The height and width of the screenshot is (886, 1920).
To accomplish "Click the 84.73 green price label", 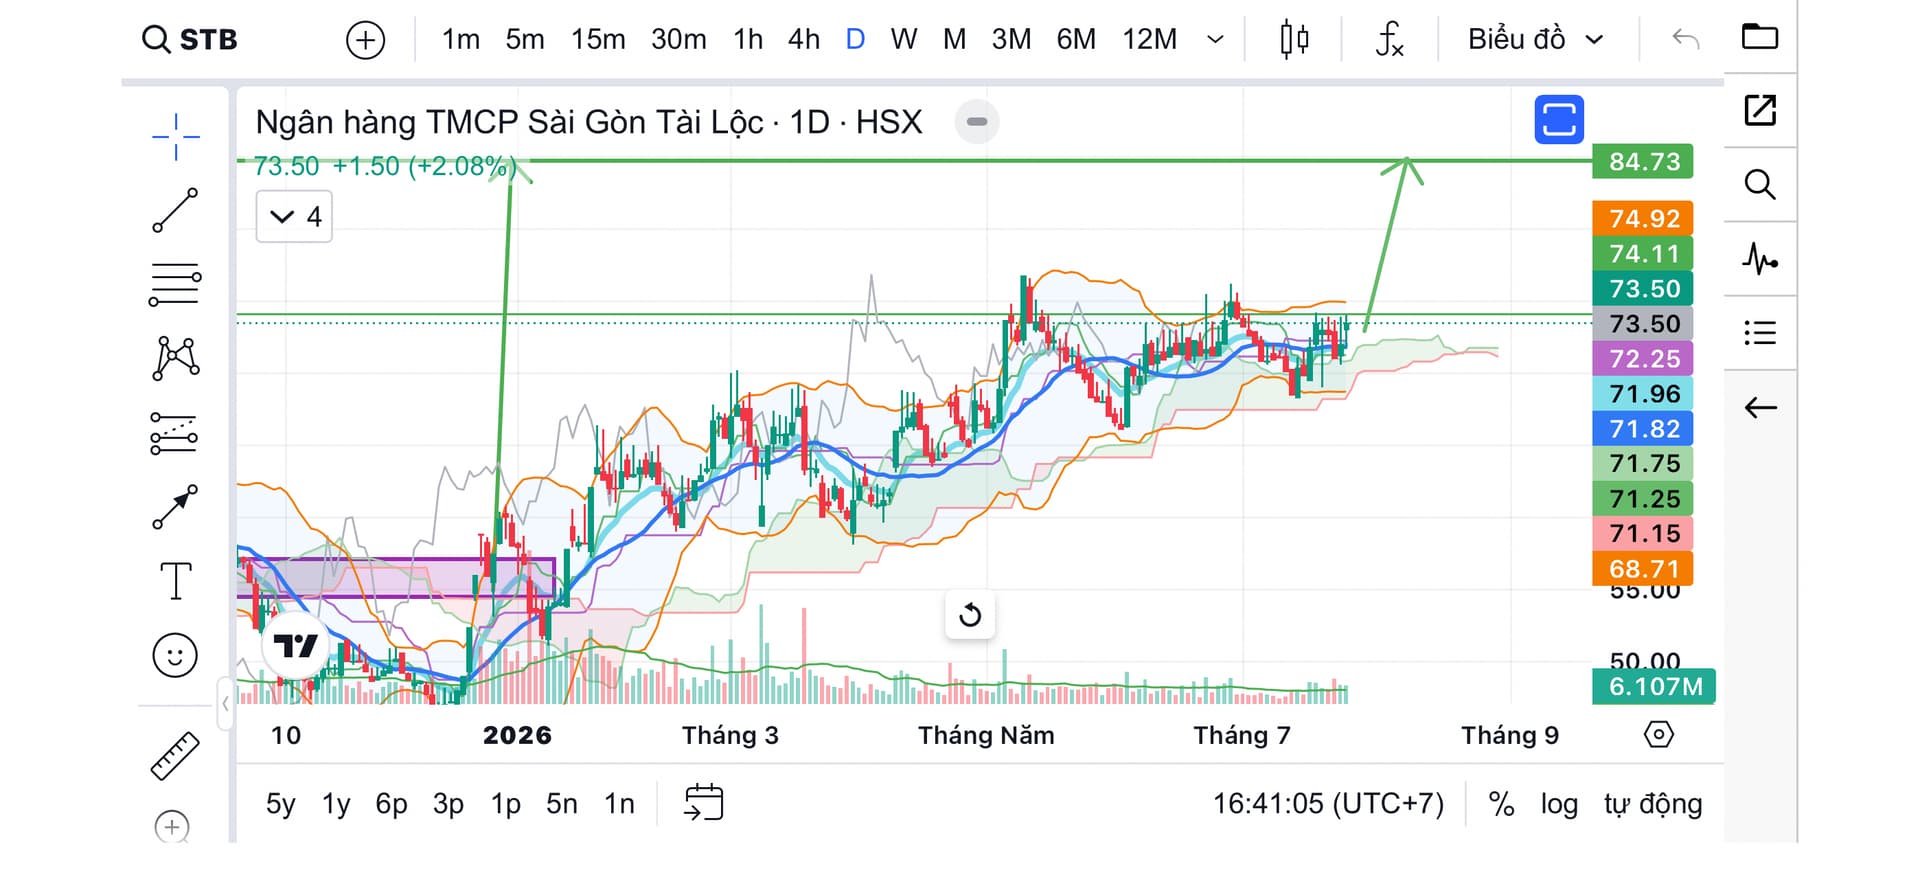I will (x=1642, y=162).
